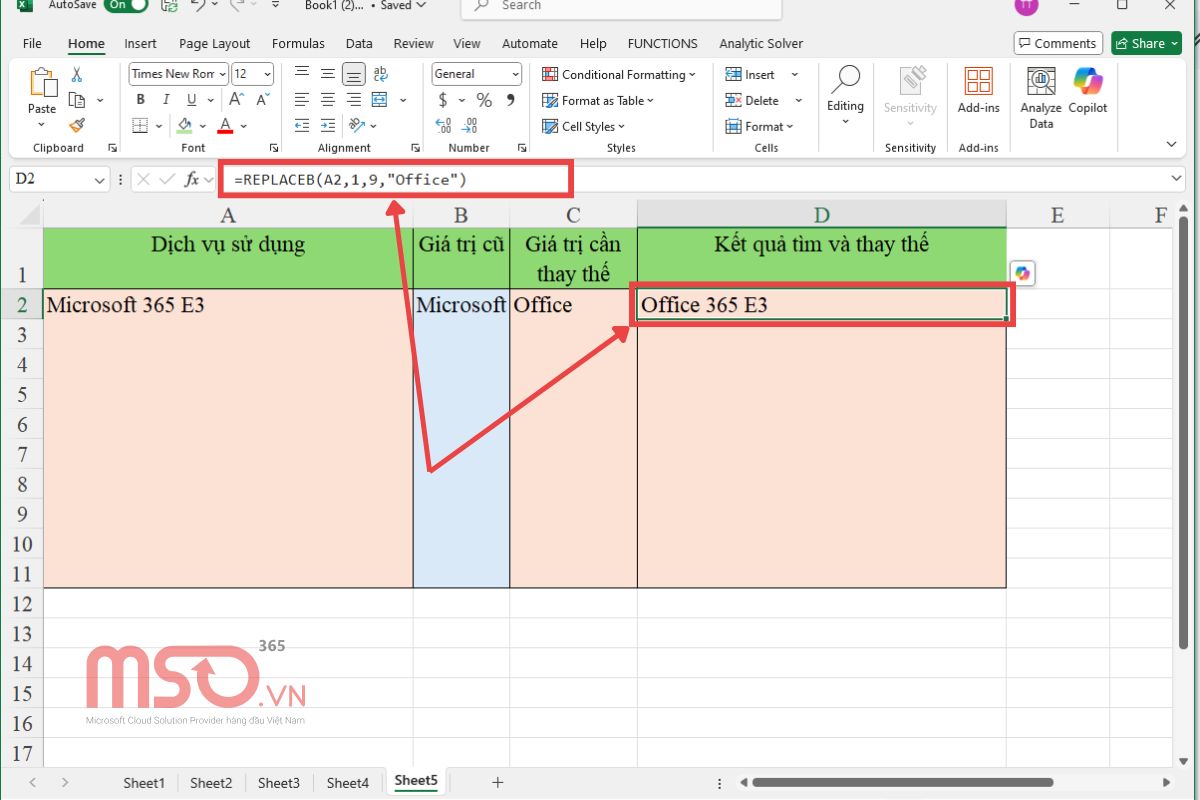Click the Copy icon in Clipboard
1200x800 pixels.
point(76,100)
